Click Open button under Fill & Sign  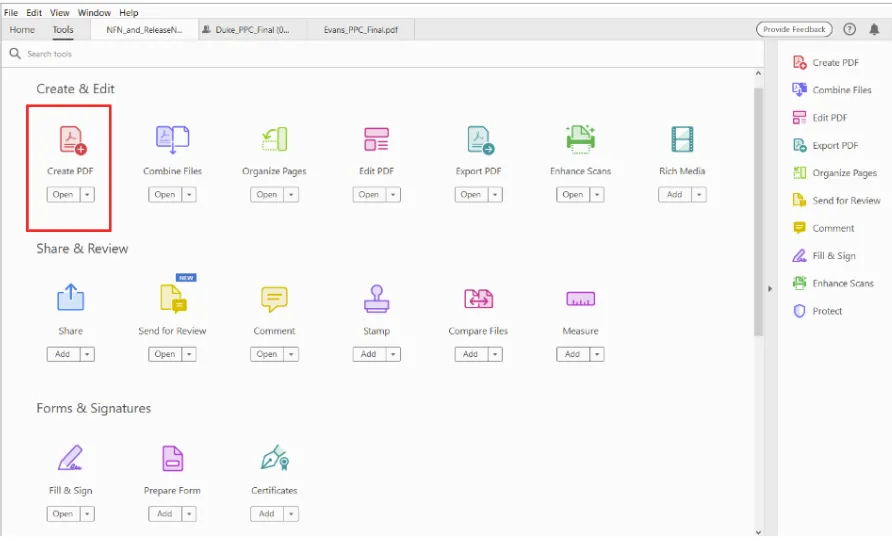[63, 514]
